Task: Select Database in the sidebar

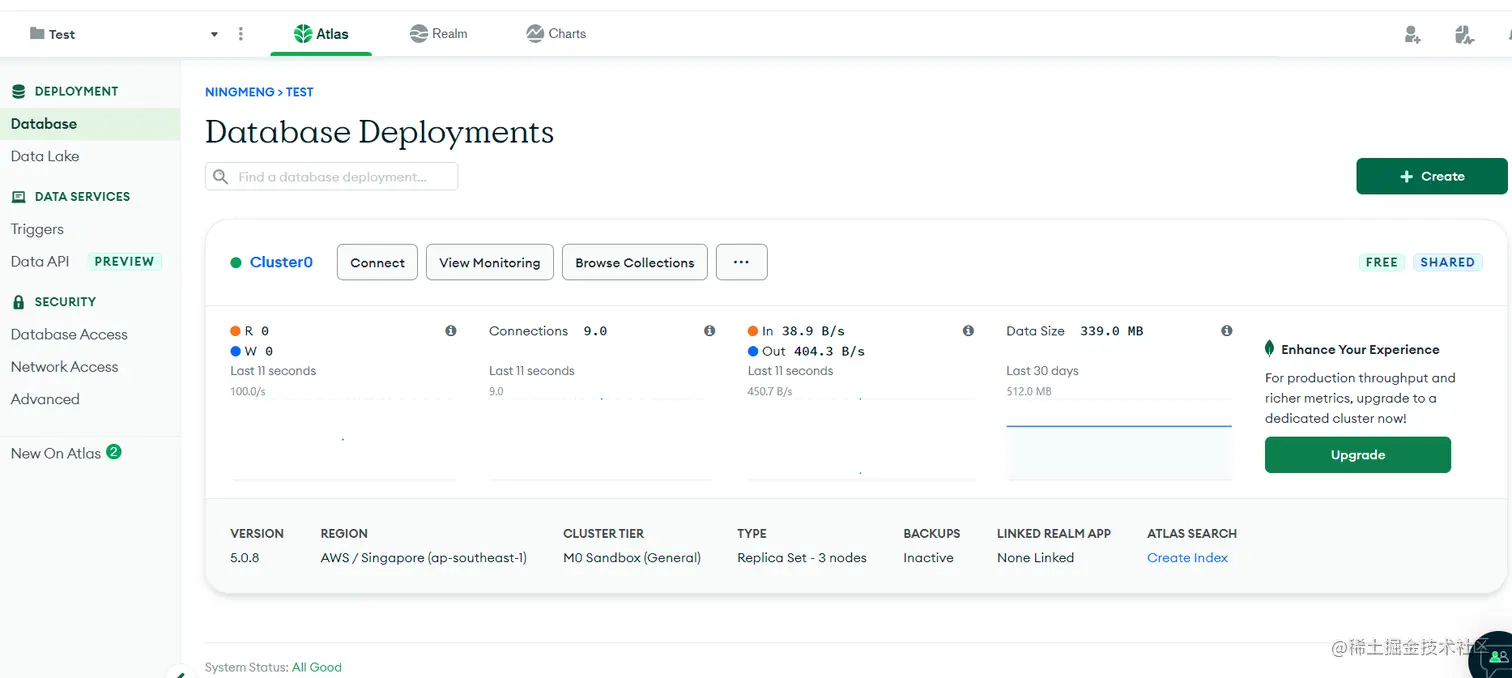Action: tap(90, 124)
